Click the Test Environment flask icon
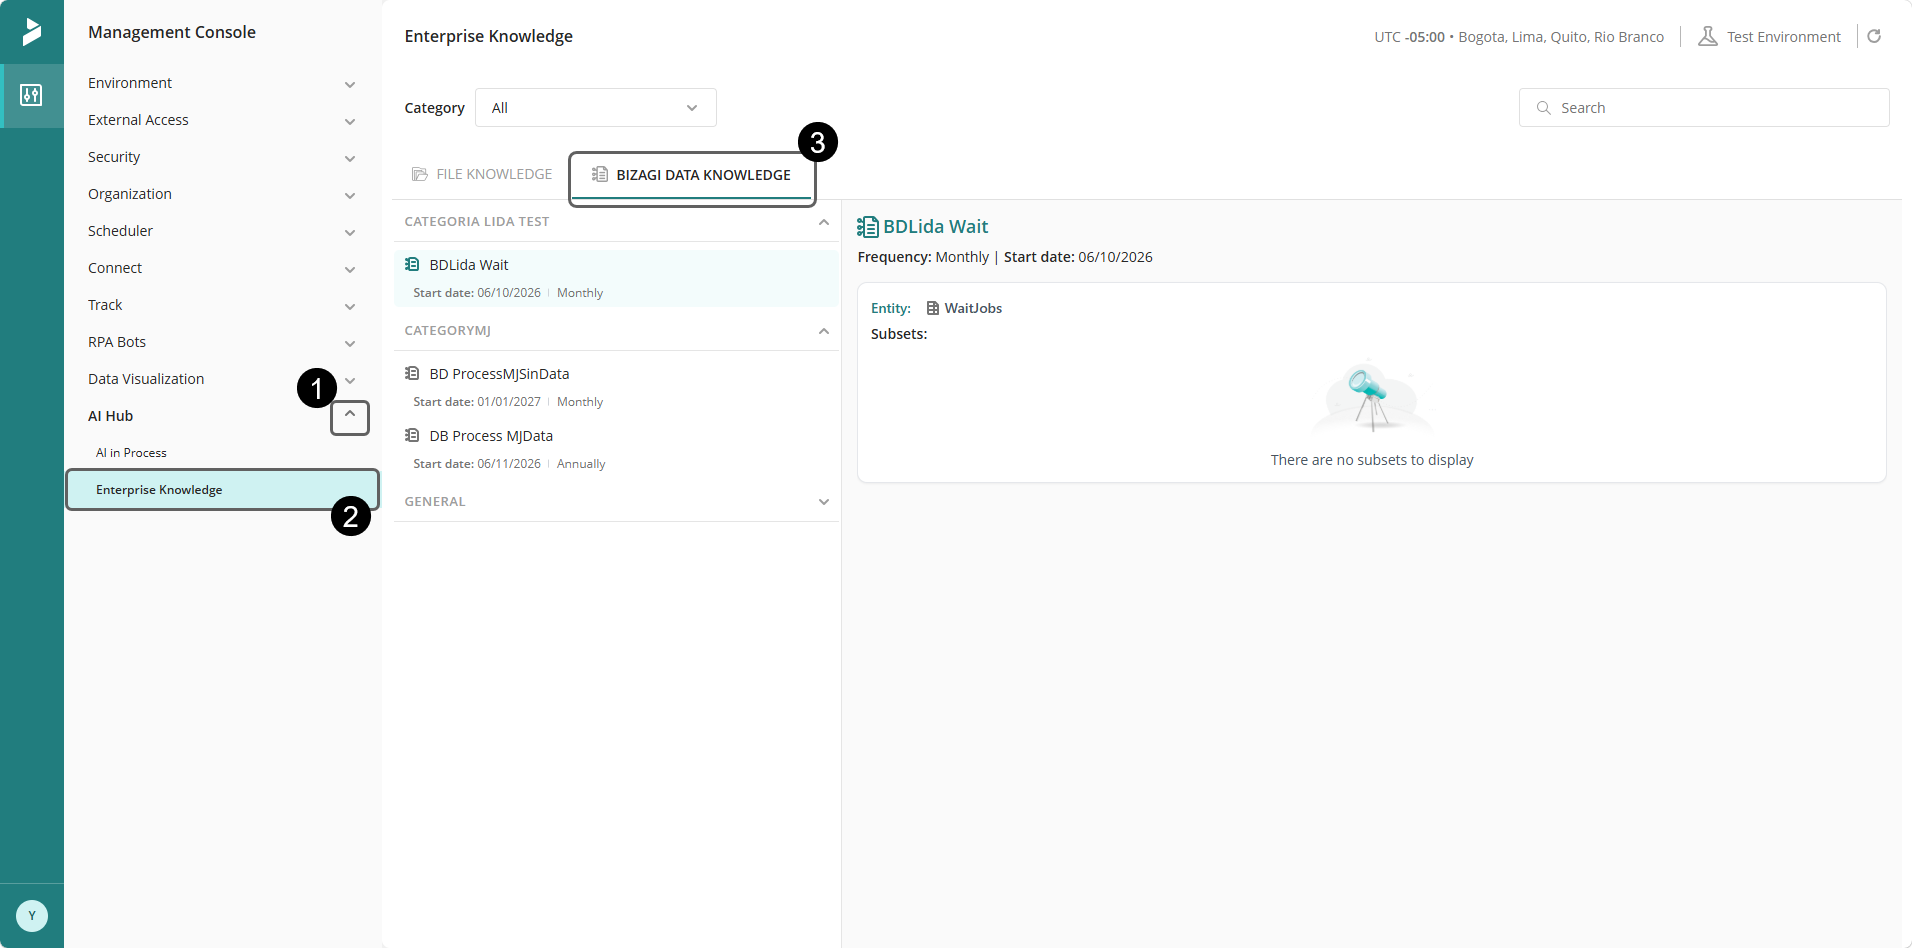 coord(1708,37)
